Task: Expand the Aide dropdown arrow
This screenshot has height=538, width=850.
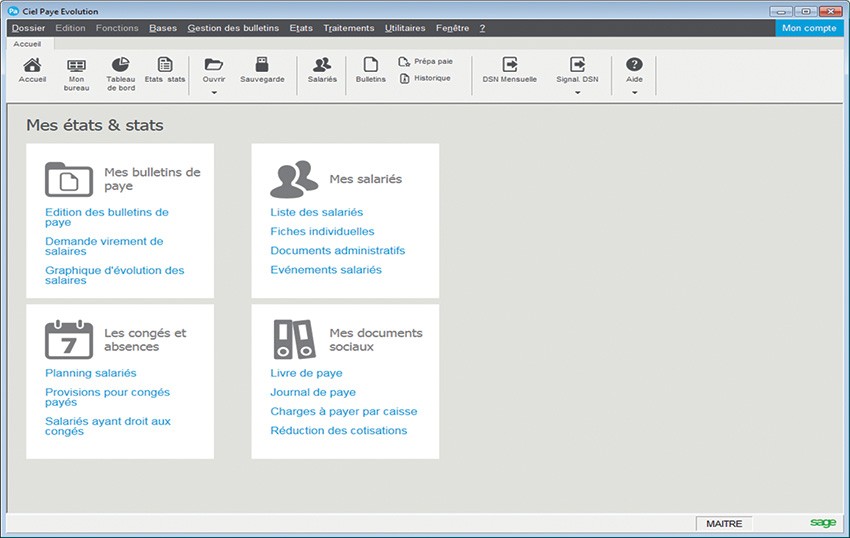Action: pos(634,93)
